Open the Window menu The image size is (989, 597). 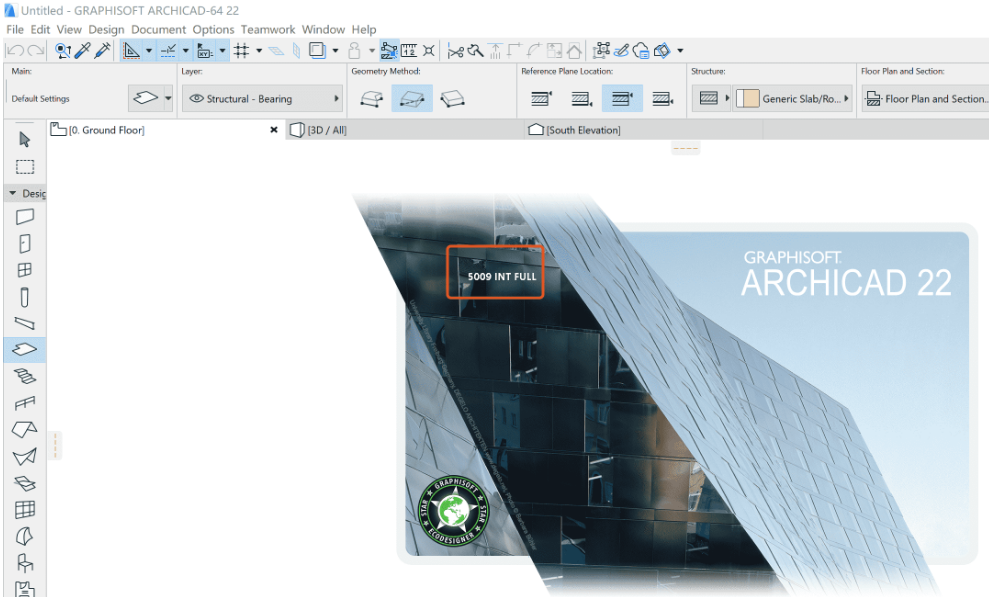[323, 29]
